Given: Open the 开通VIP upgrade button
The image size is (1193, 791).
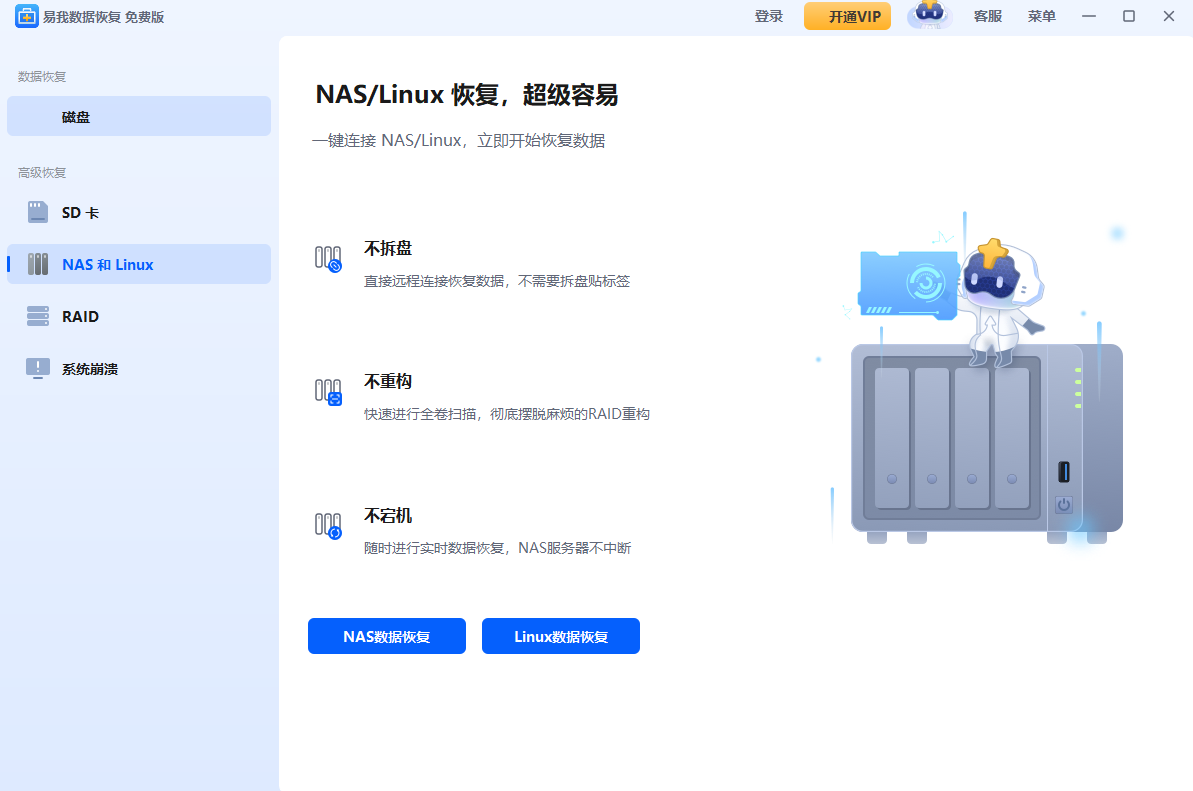Looking at the screenshot, I should click(x=847, y=16).
